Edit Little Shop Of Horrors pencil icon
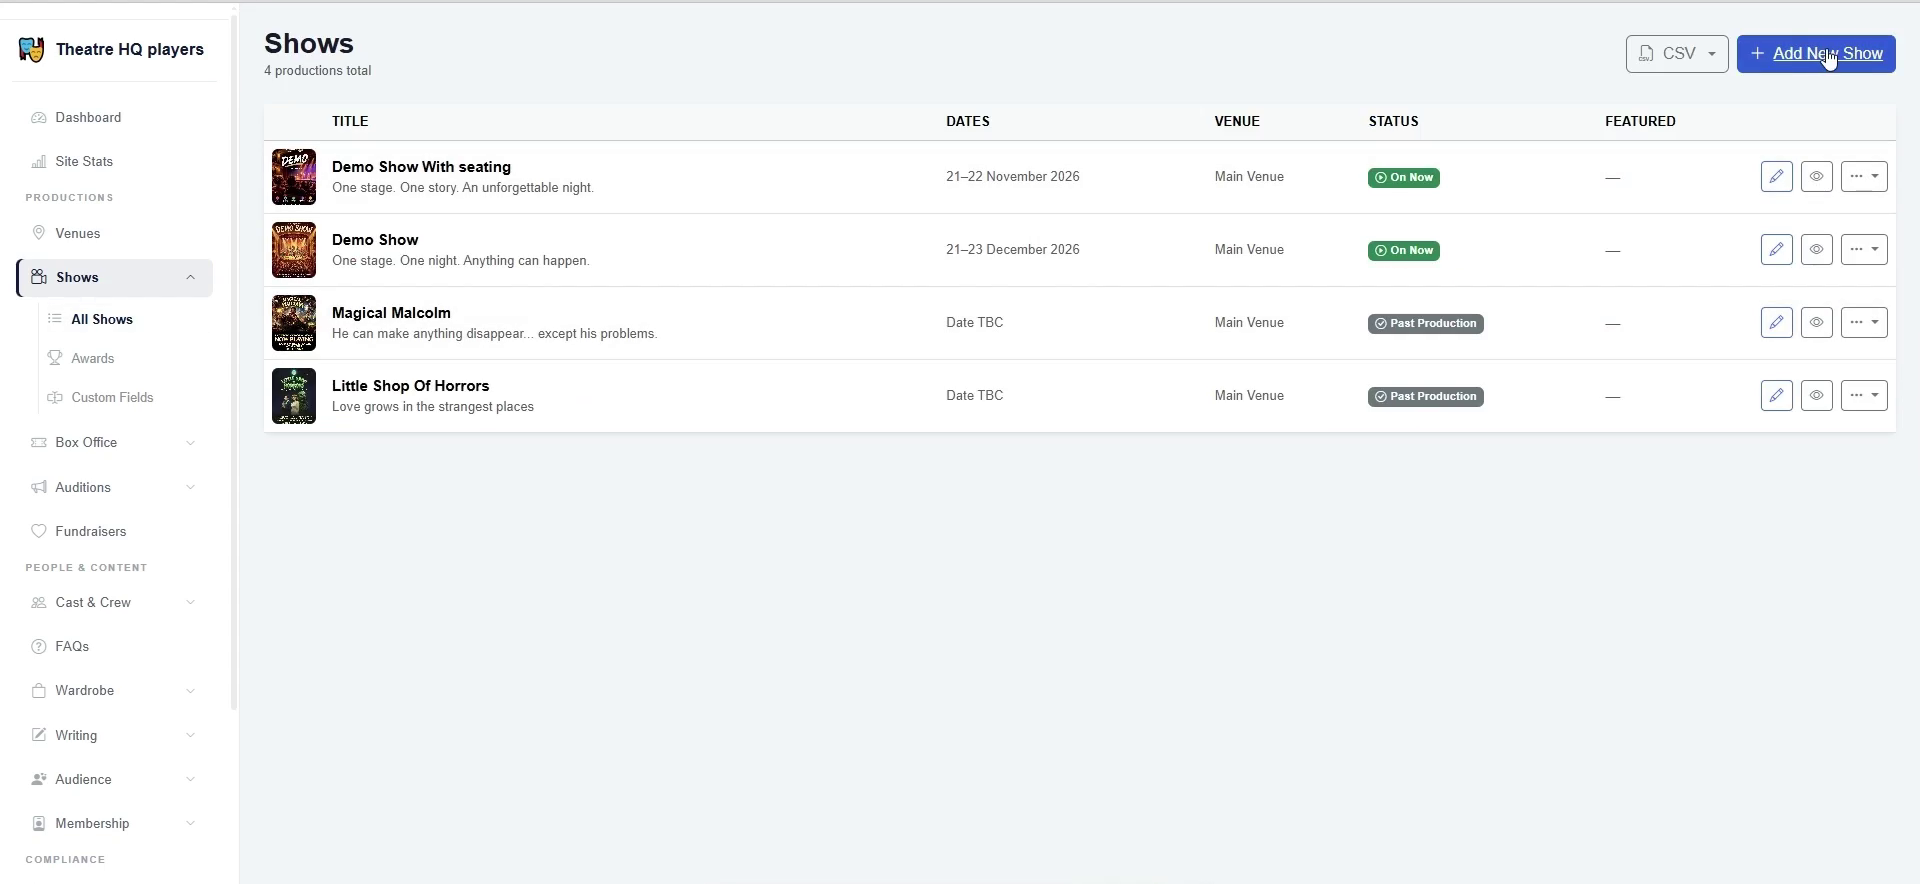The height and width of the screenshot is (884, 1920). pyautogui.click(x=1777, y=396)
